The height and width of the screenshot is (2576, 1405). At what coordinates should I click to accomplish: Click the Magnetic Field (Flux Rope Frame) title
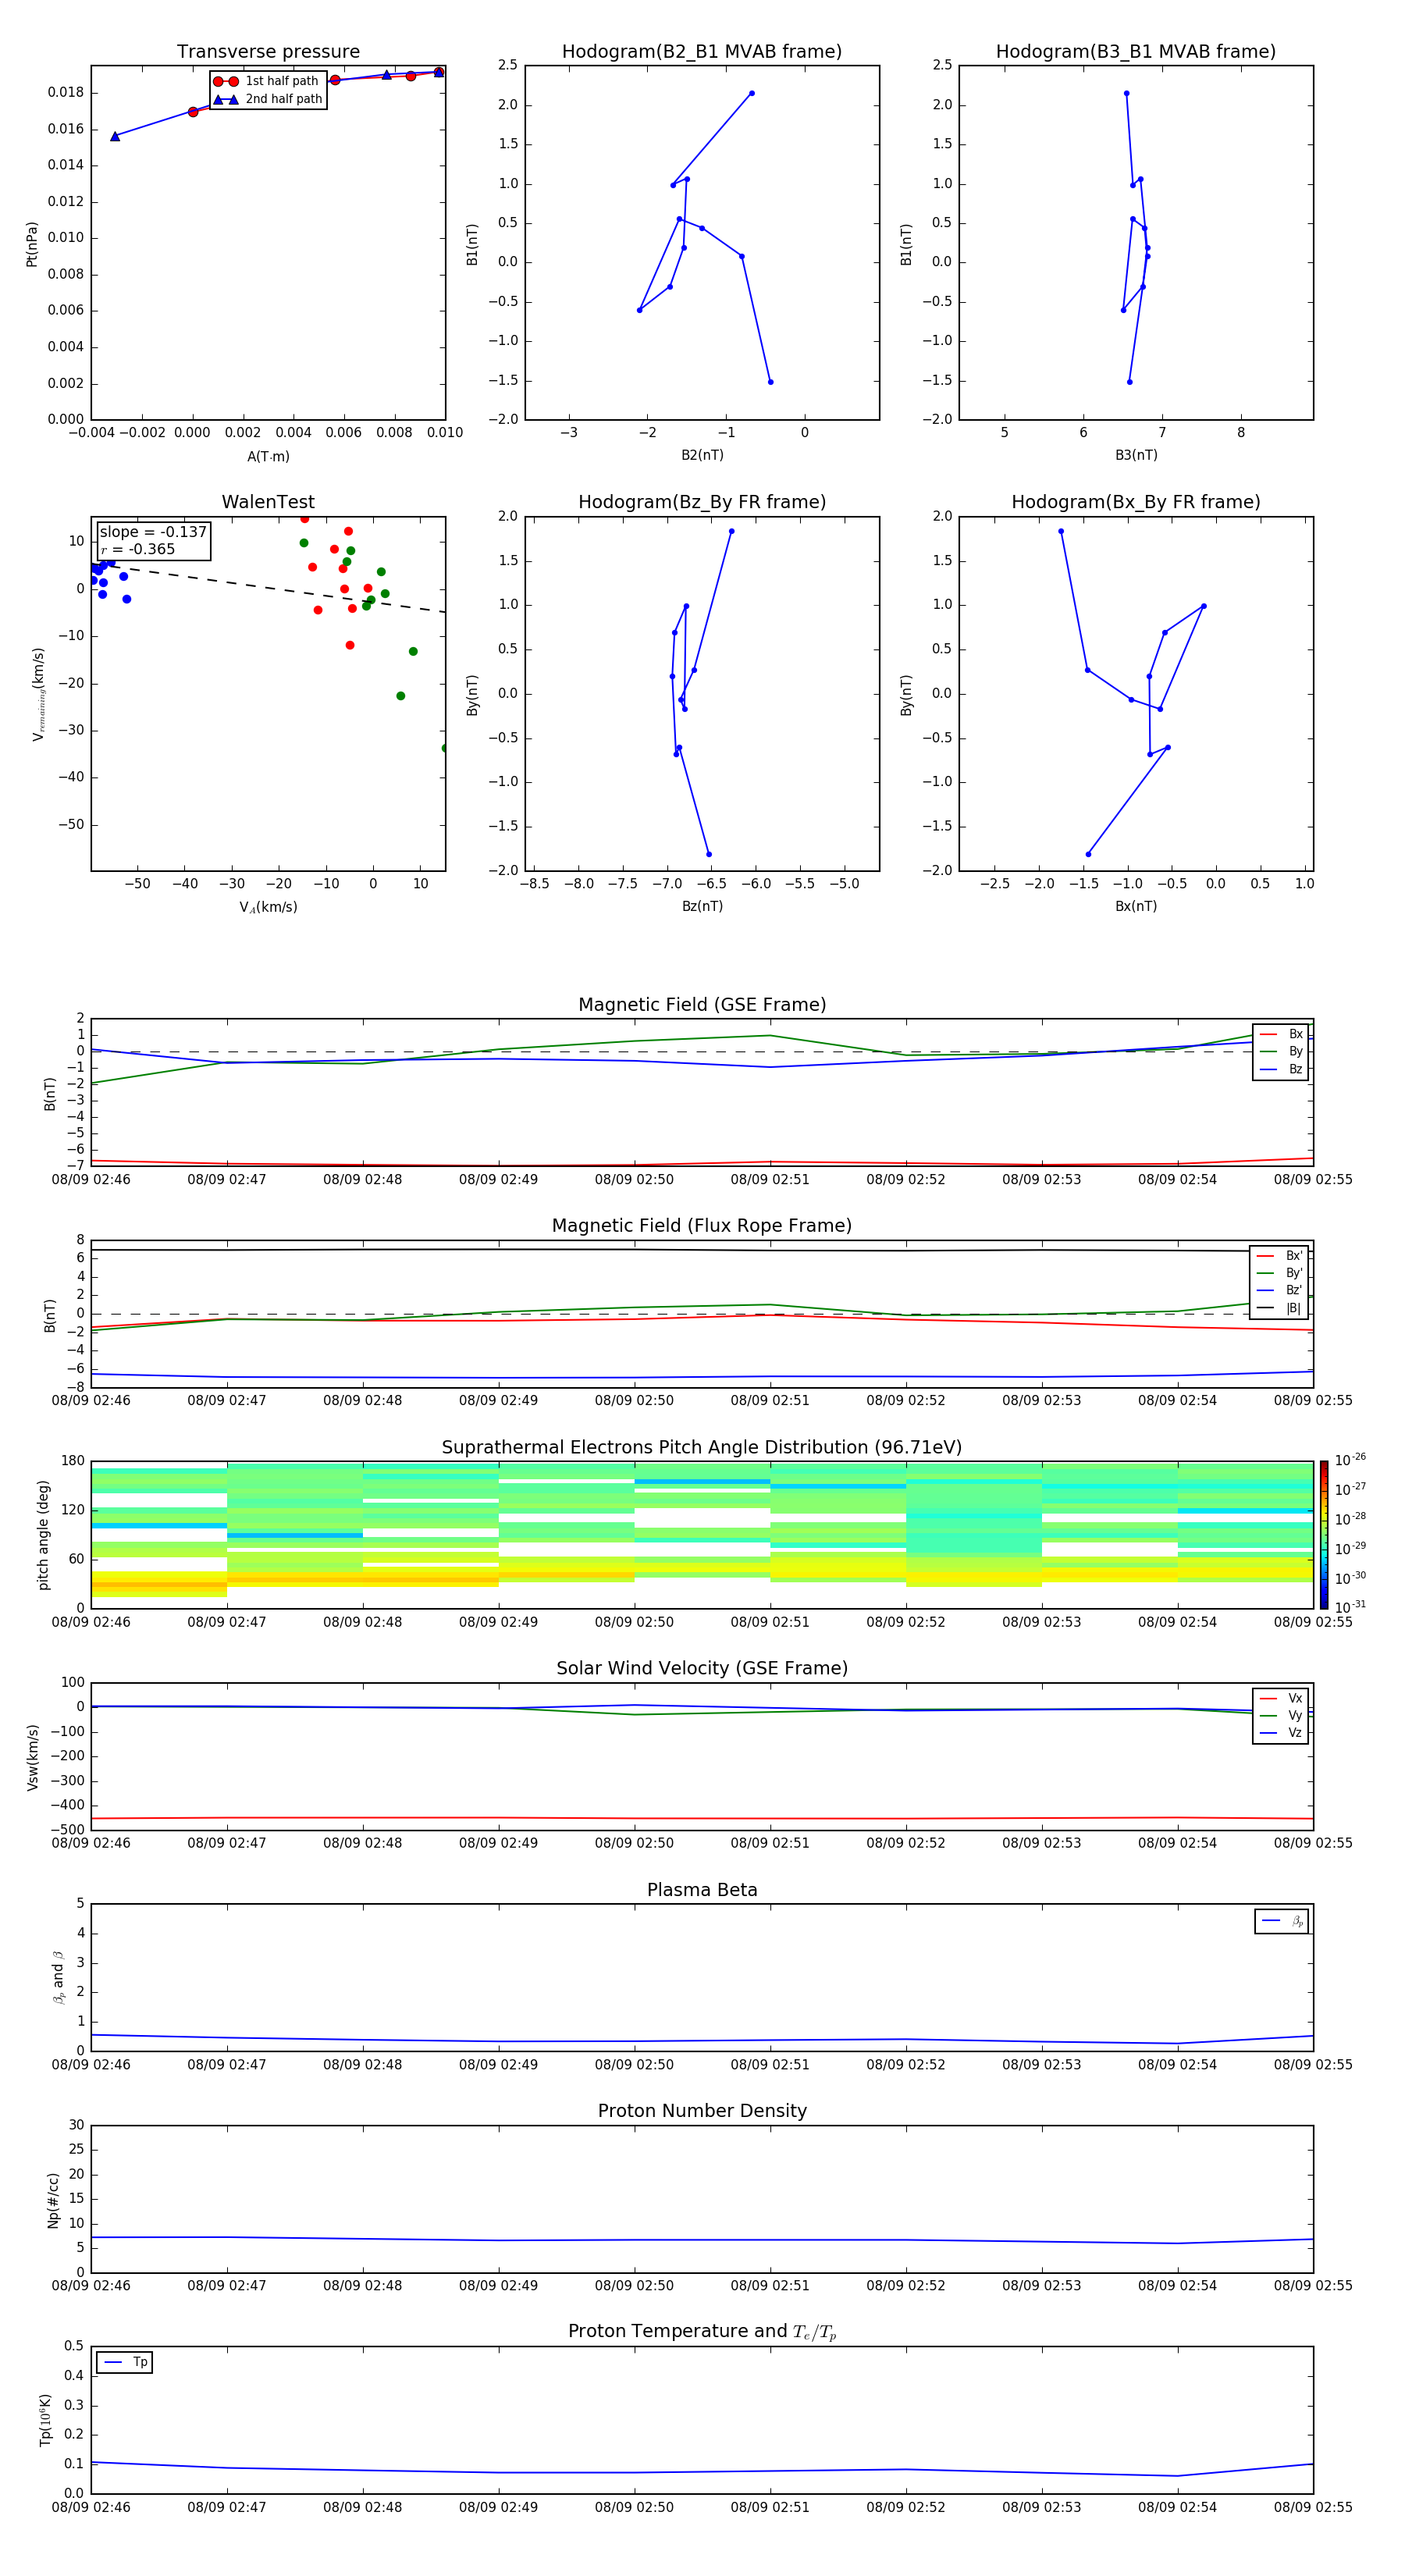pos(701,1226)
